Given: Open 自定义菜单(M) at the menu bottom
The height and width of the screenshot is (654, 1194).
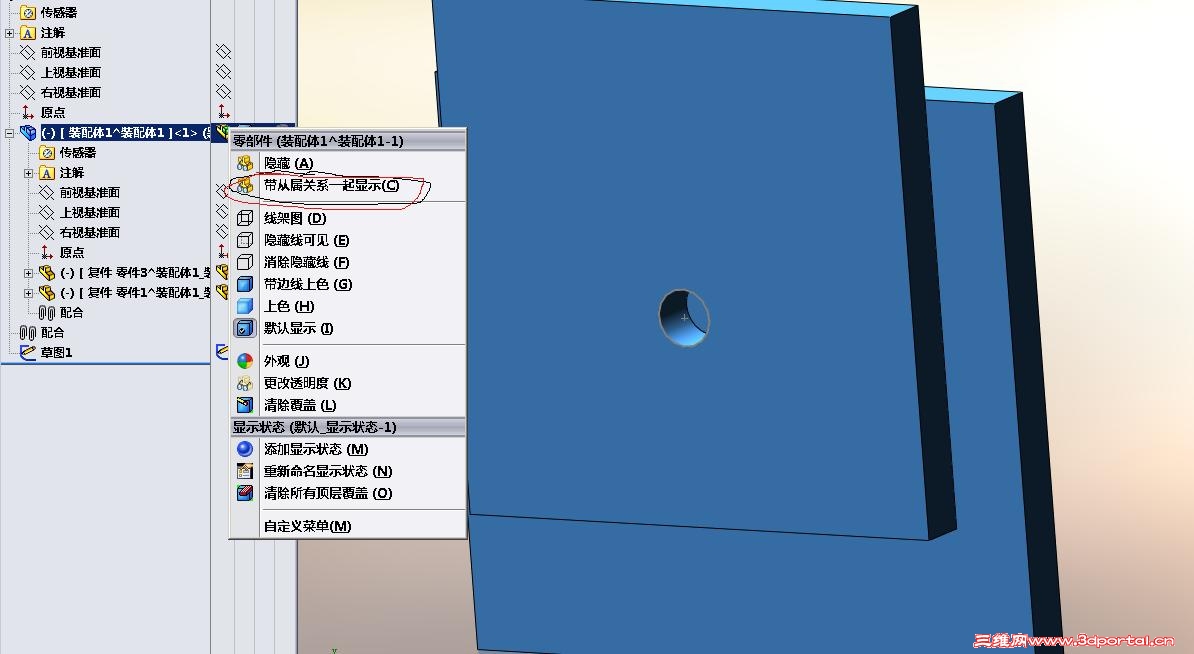Looking at the screenshot, I should coord(307,526).
